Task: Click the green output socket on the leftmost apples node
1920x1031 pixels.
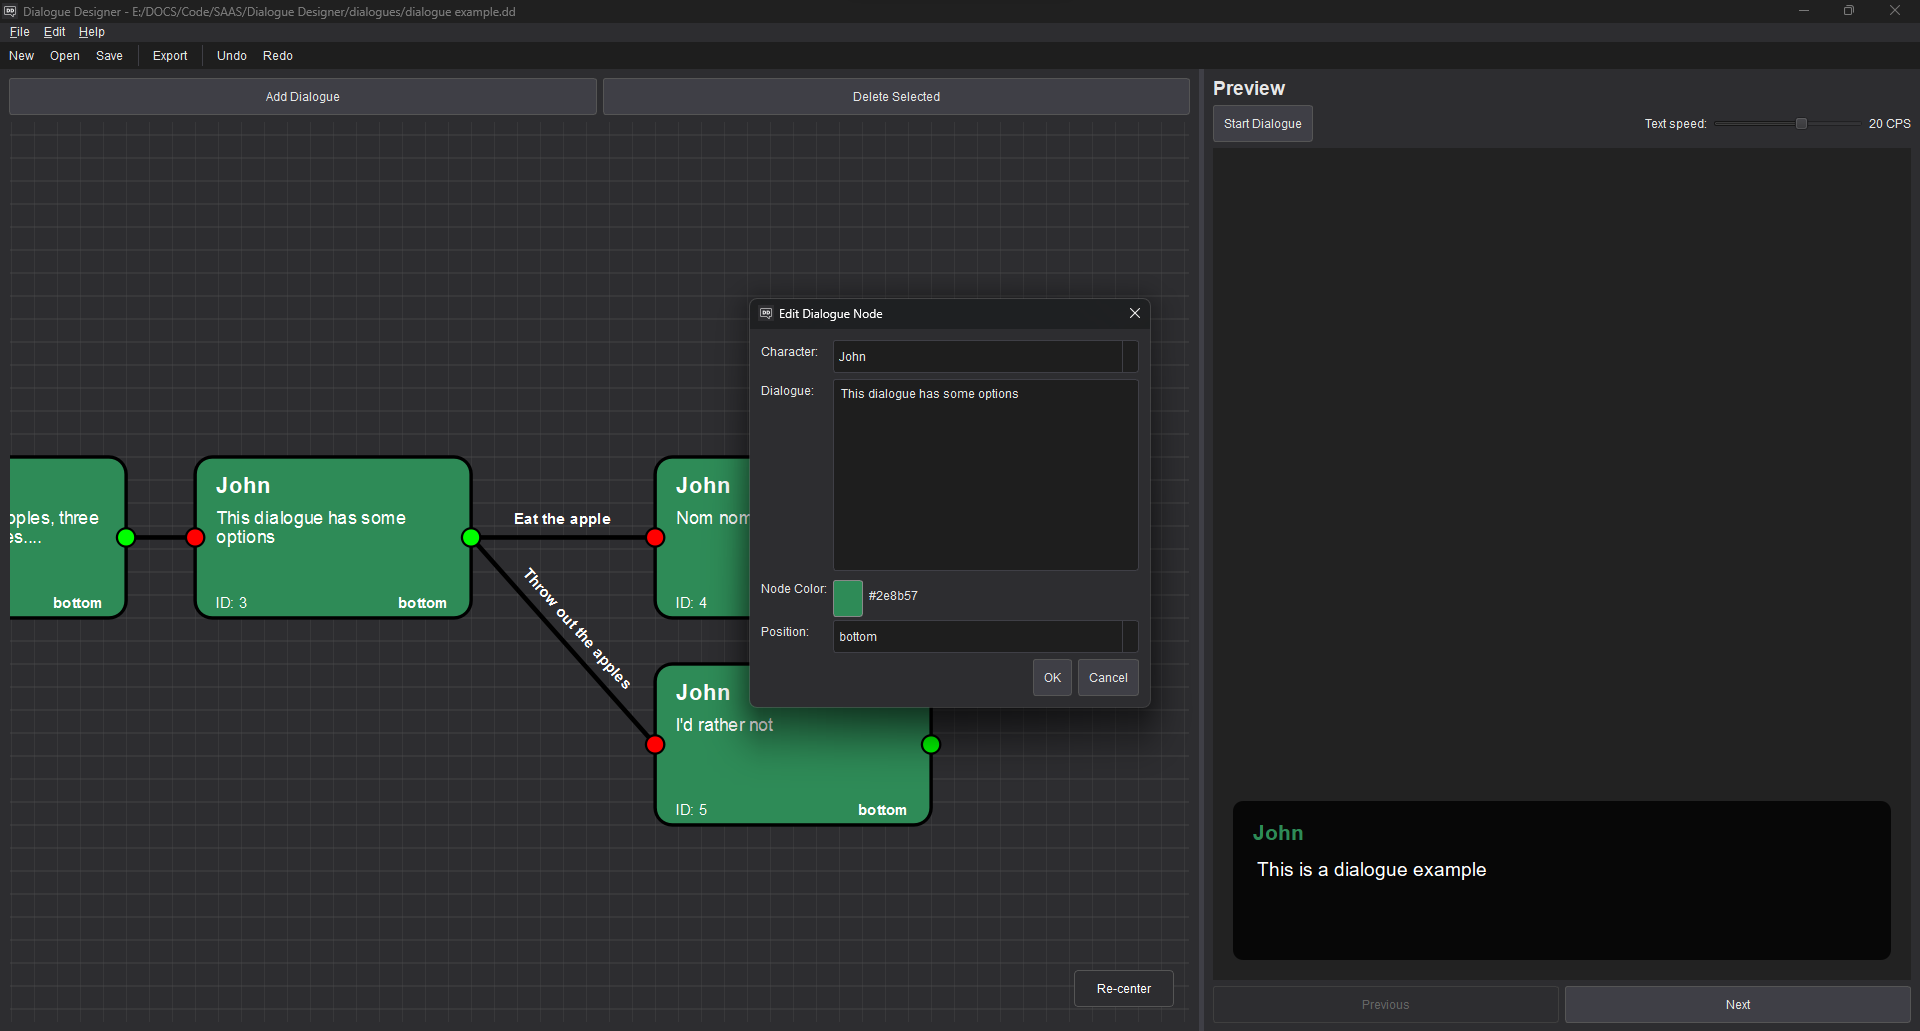Action: (126, 538)
